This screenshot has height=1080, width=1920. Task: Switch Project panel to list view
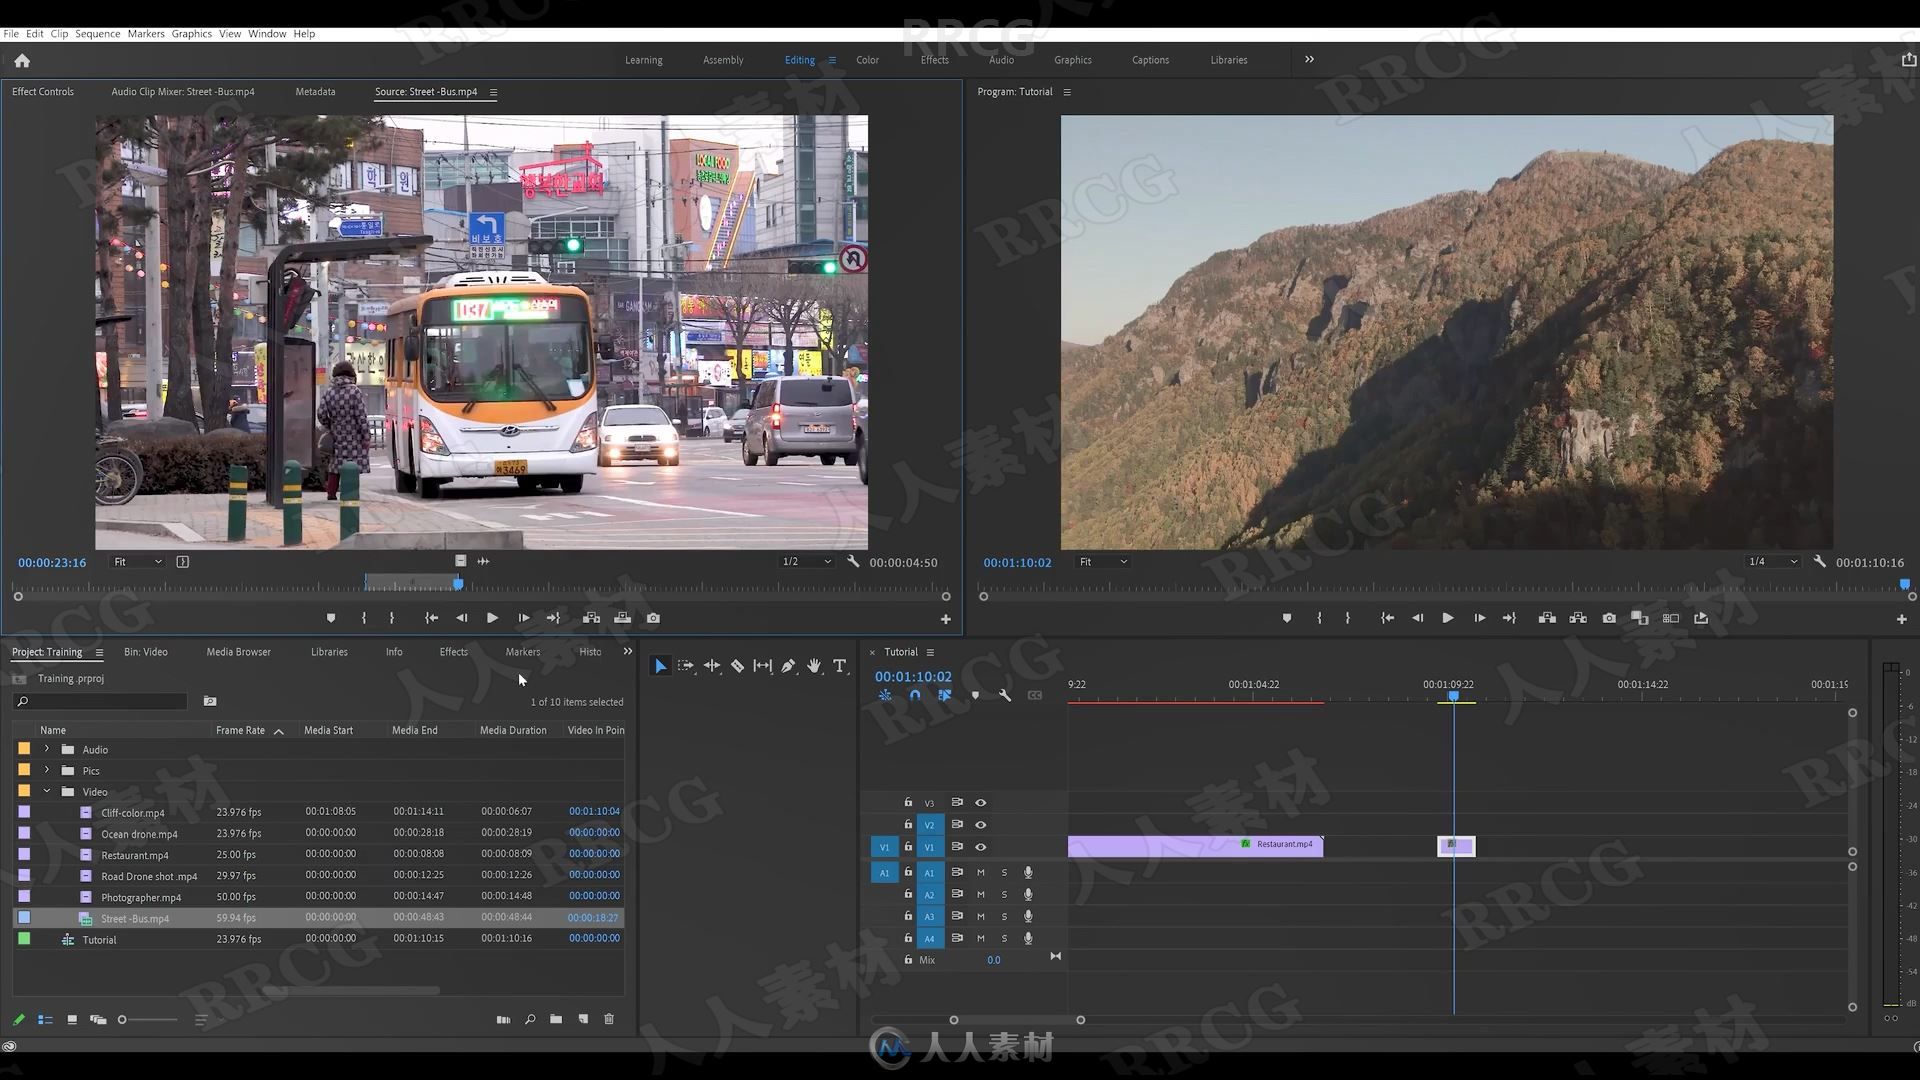click(x=45, y=1020)
